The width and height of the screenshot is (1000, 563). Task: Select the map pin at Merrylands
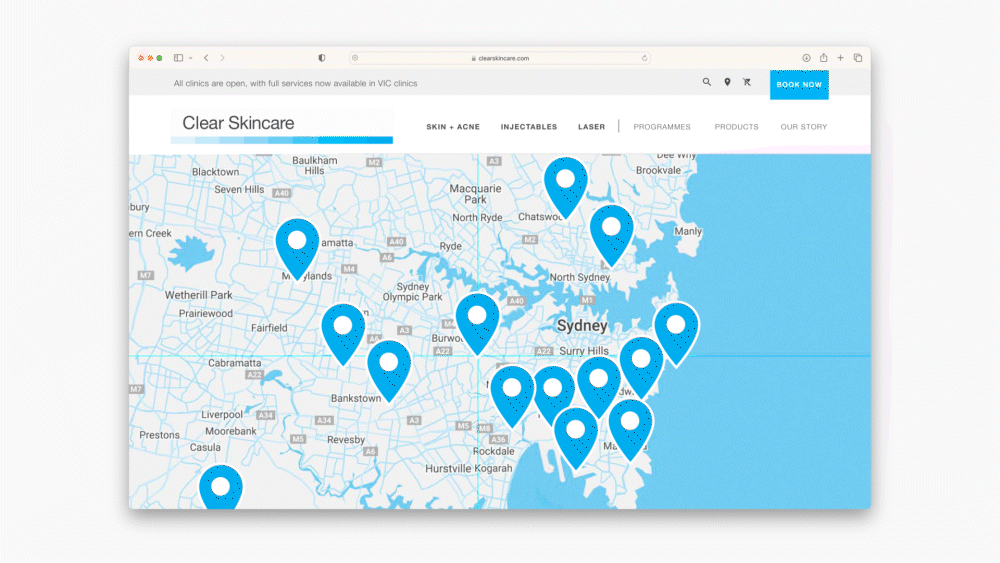pyautogui.click(x=297, y=248)
